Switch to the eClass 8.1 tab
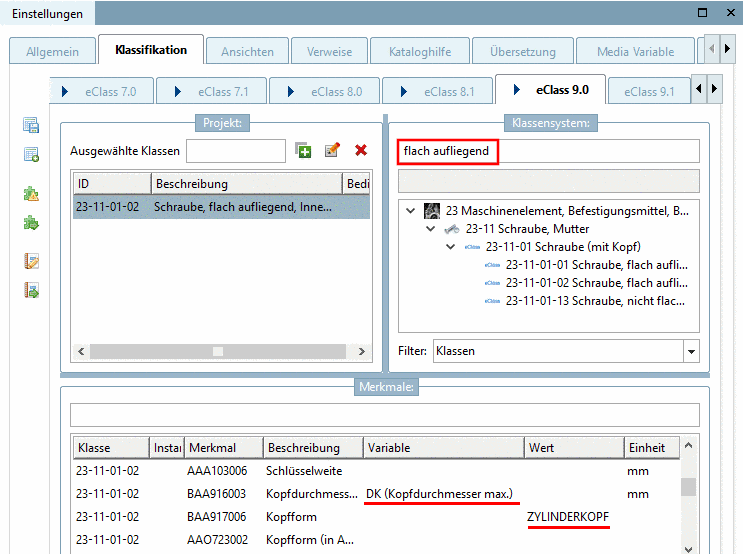Viewport: 743px width, 554px height. [x=437, y=91]
